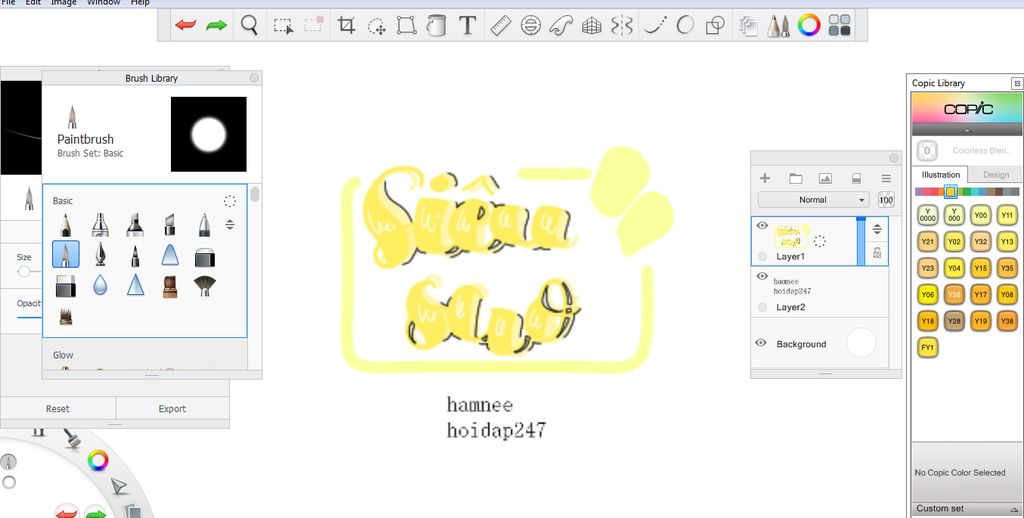Open the Brush Palette from top toolbar
This screenshot has width=1024, height=518.
click(x=778, y=25)
